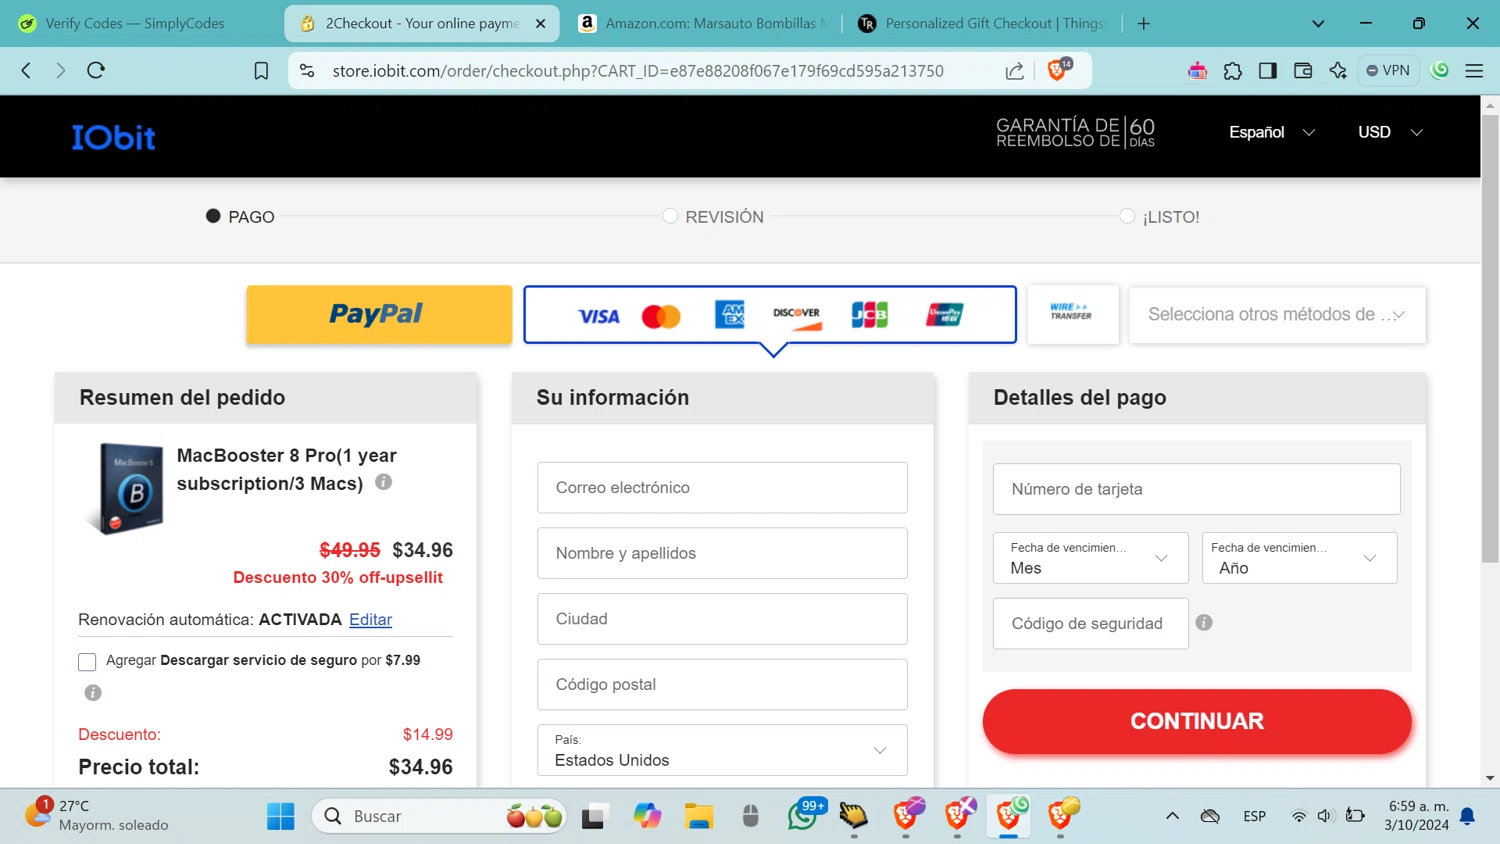Open Brave Wallet icon

(x=1303, y=70)
